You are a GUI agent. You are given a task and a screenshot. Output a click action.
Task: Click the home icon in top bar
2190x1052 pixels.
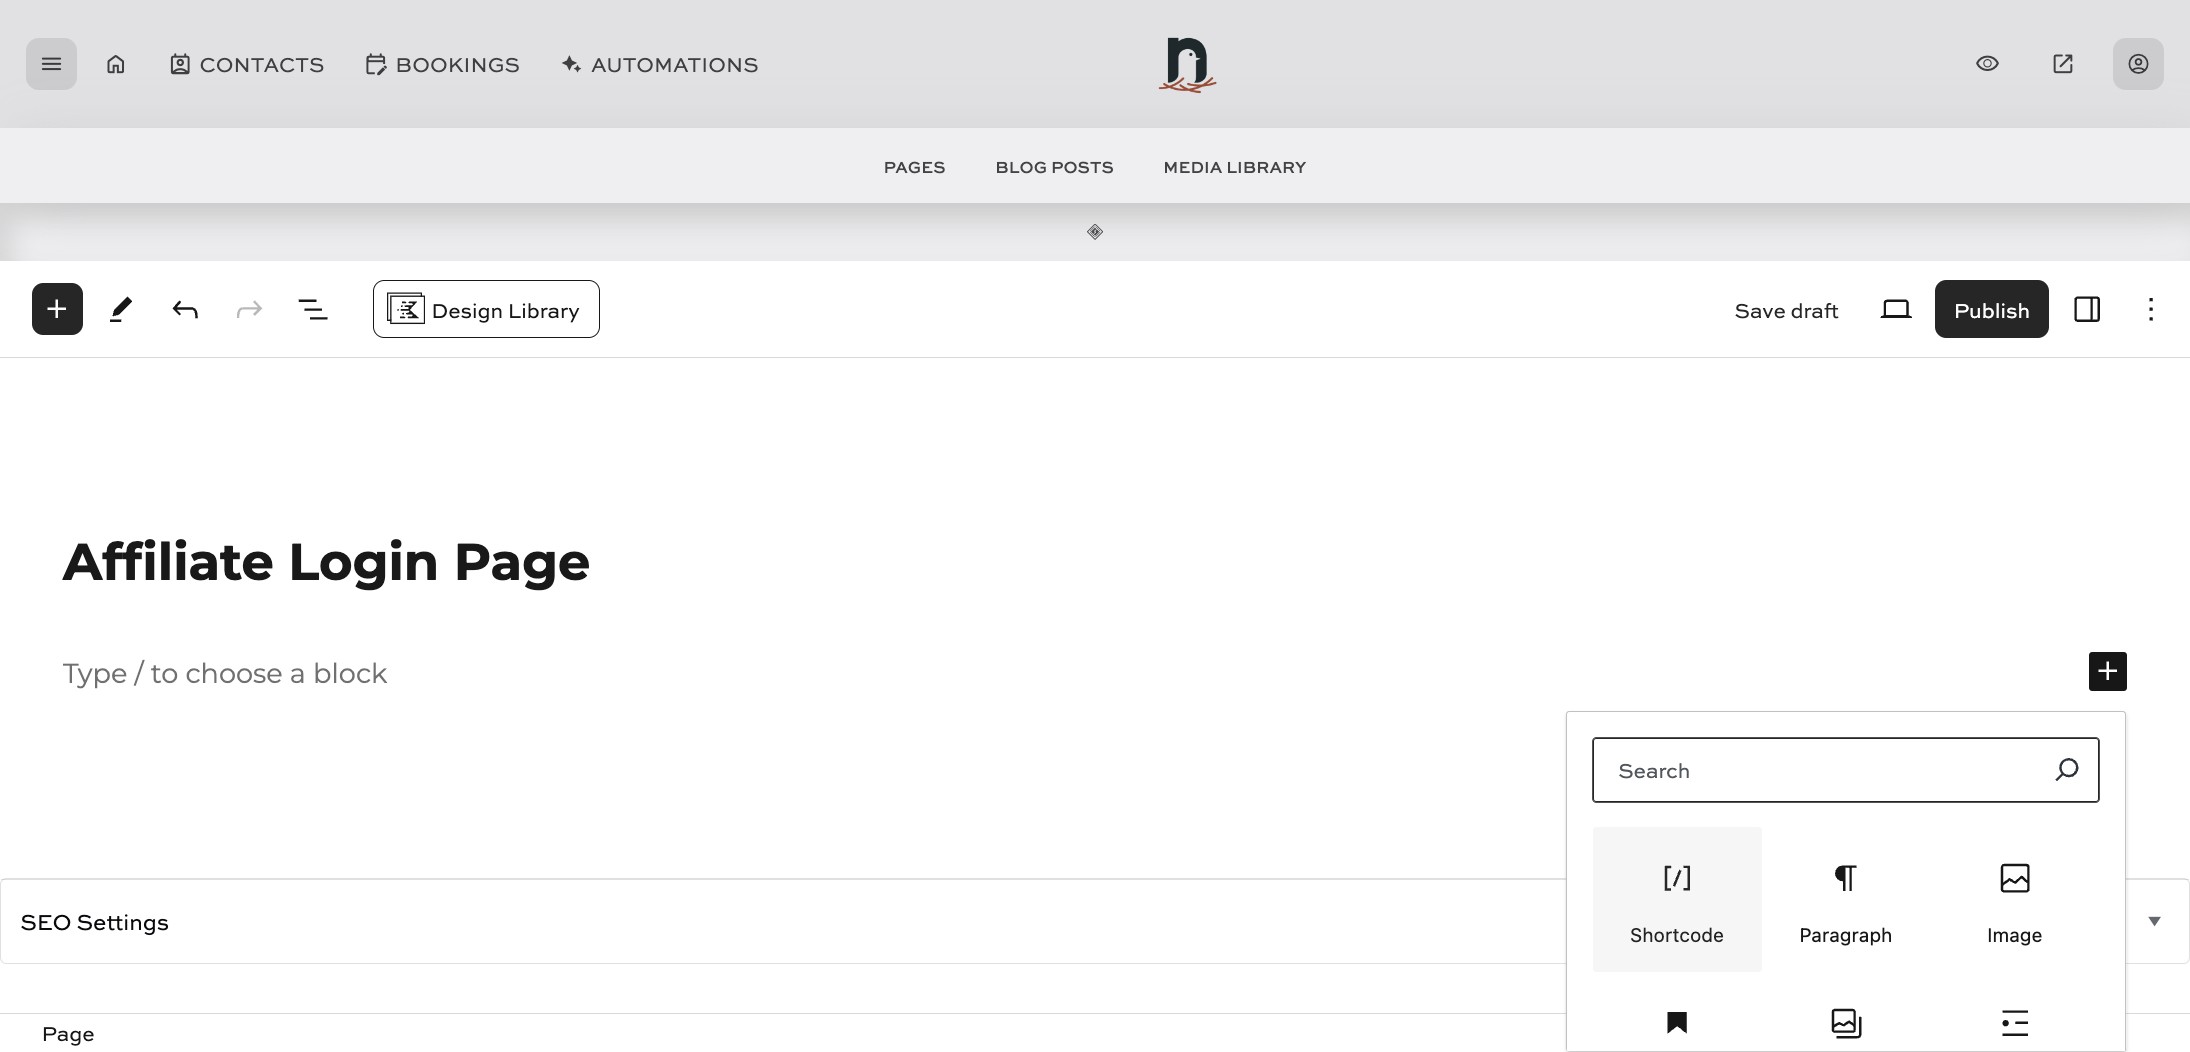[x=115, y=63]
